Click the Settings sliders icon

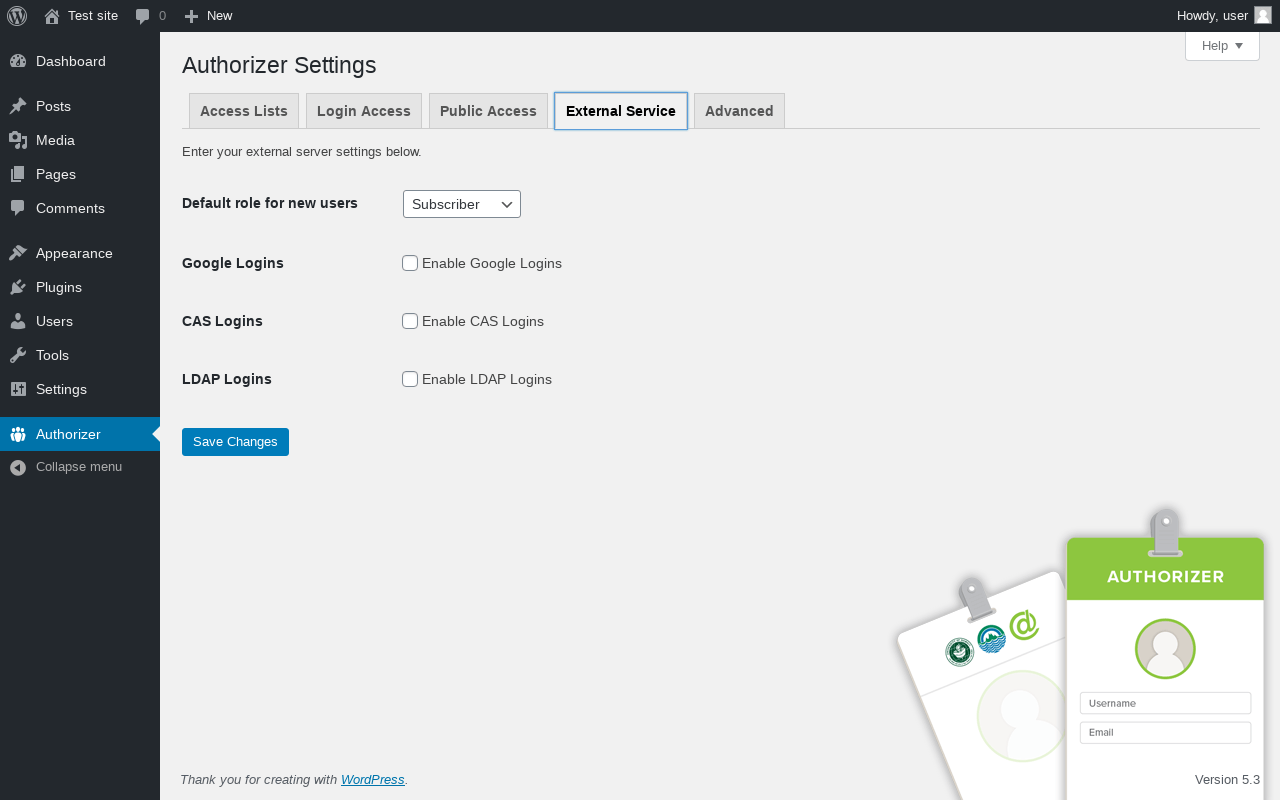tap(18, 389)
